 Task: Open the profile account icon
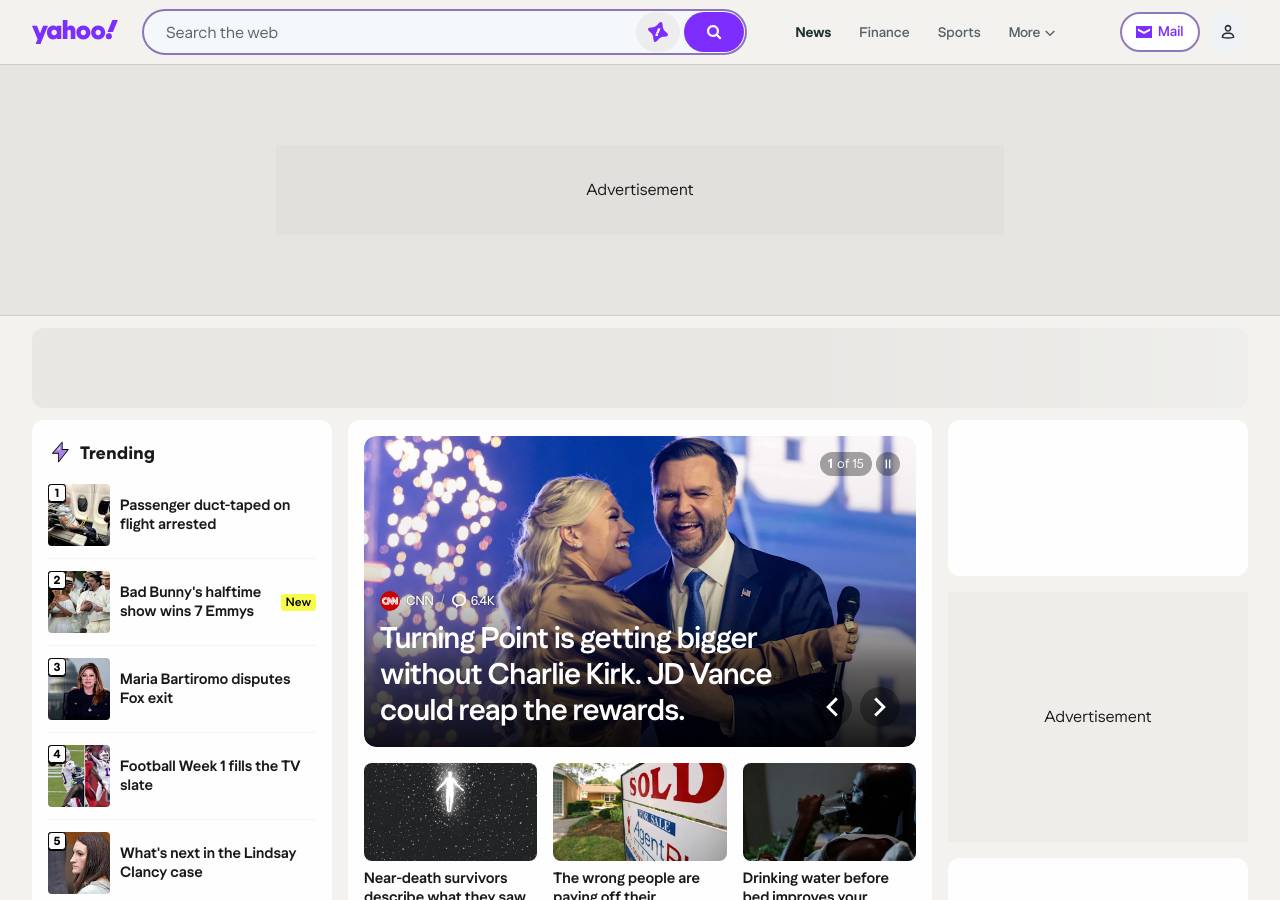(1228, 32)
